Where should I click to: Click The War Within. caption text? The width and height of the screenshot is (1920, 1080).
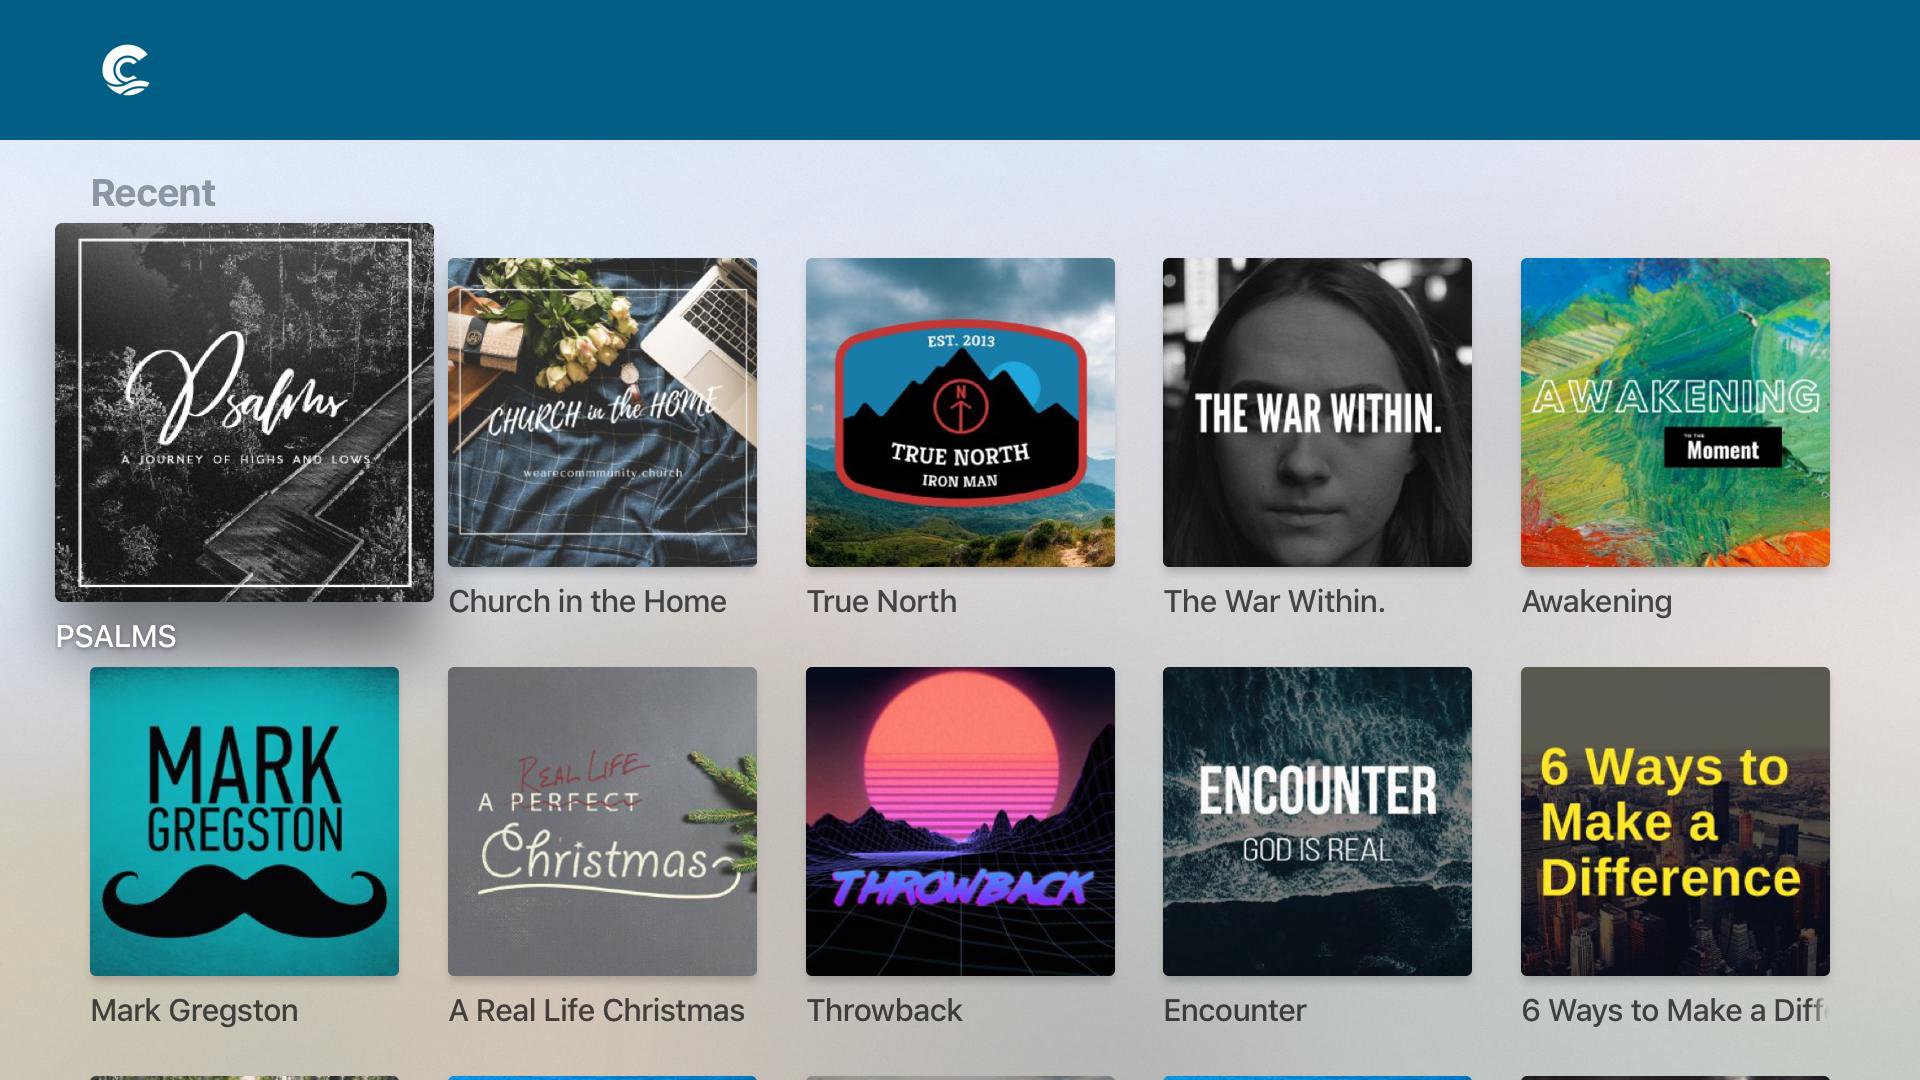pyautogui.click(x=1274, y=601)
